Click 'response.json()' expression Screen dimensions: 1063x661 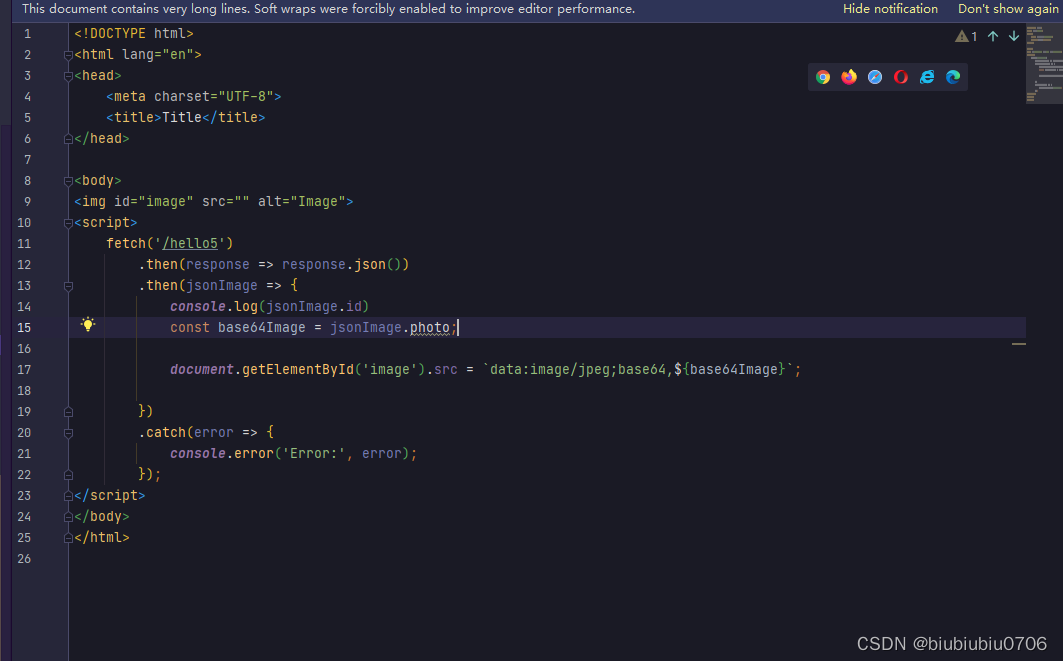[x=345, y=264]
